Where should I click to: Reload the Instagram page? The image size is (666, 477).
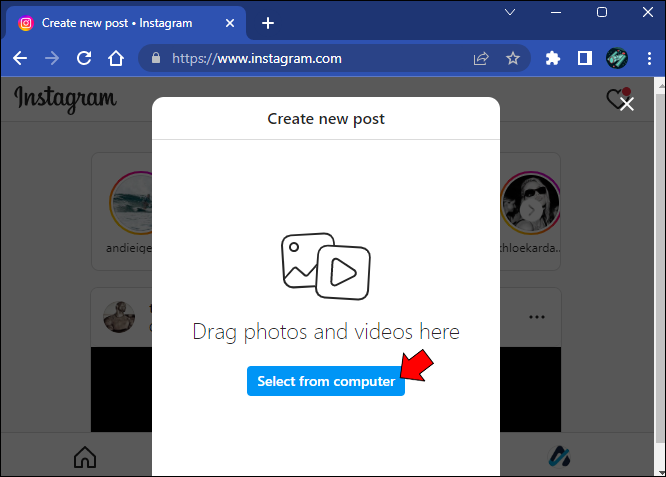[84, 58]
